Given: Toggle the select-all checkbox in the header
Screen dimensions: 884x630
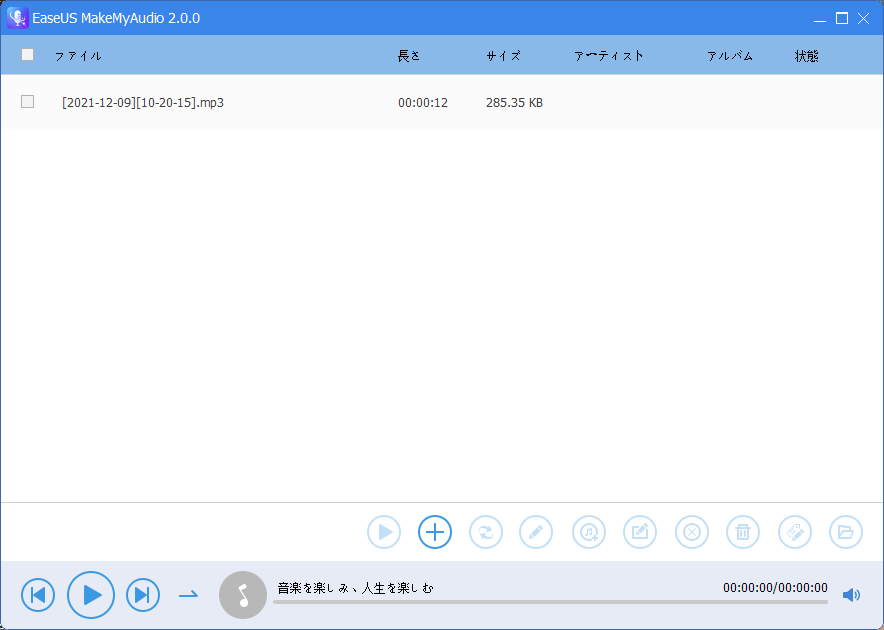Looking at the screenshot, I should pyautogui.click(x=27, y=54).
